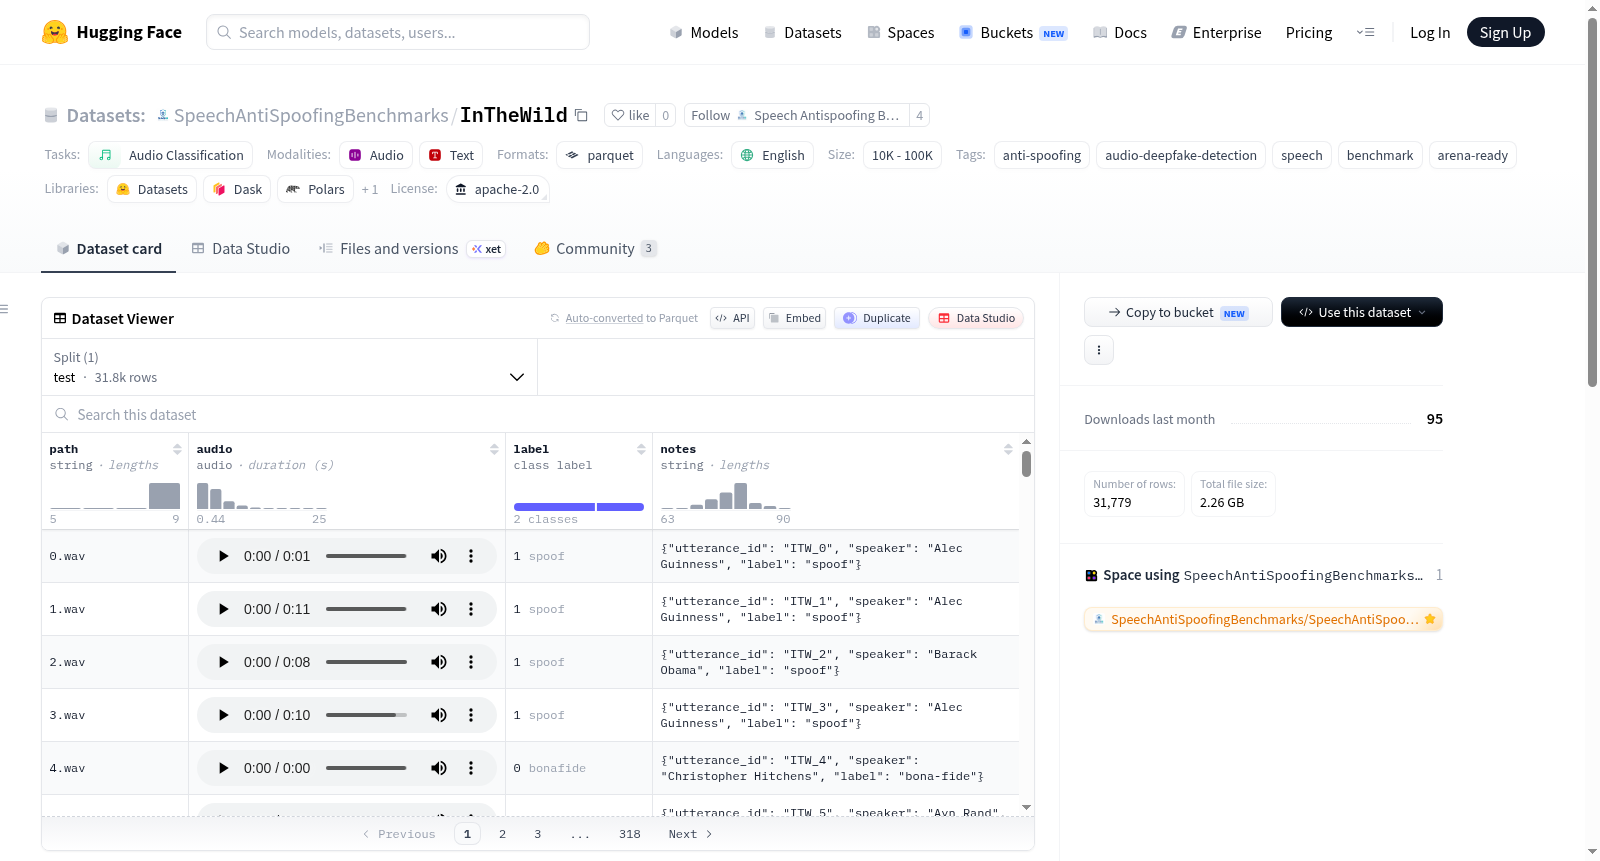
Task: Click the API button in Dataset Viewer
Action: (x=732, y=318)
